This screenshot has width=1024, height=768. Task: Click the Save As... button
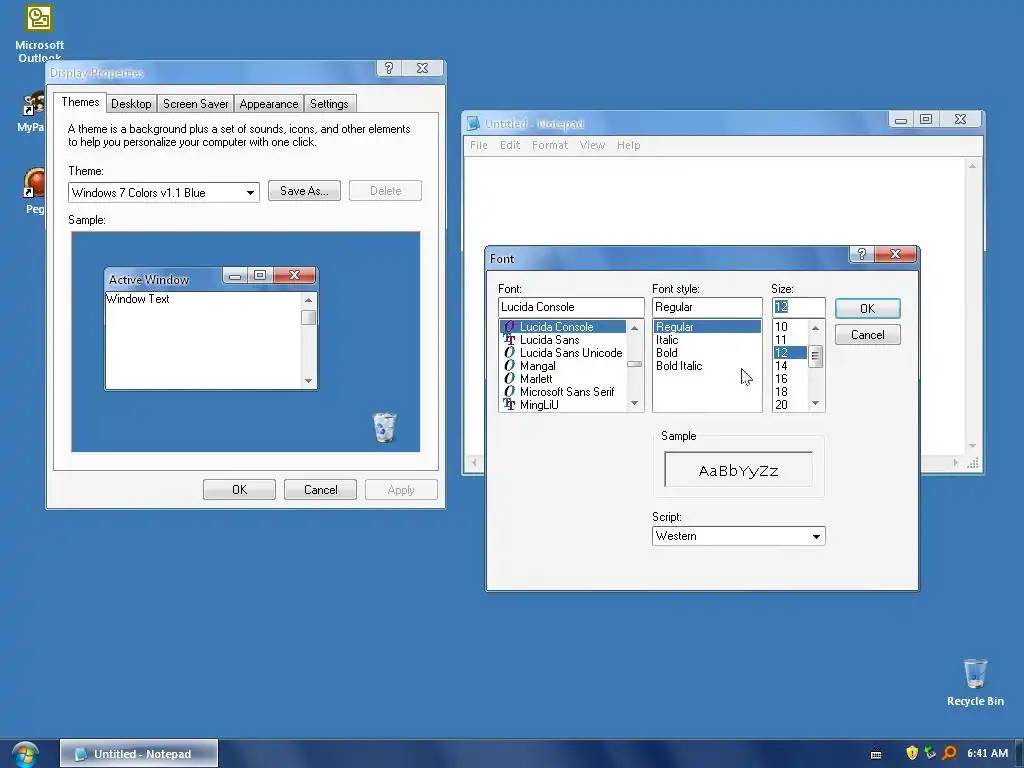pyautogui.click(x=304, y=191)
